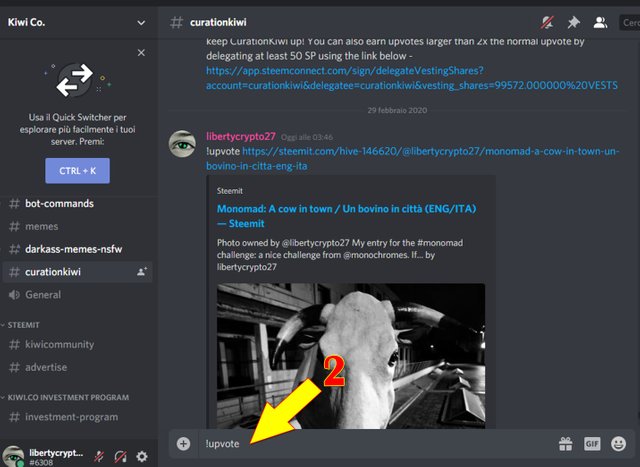Viewport: 640px width, 467px height.
Task: Open the GIF picker
Action: click(592, 444)
